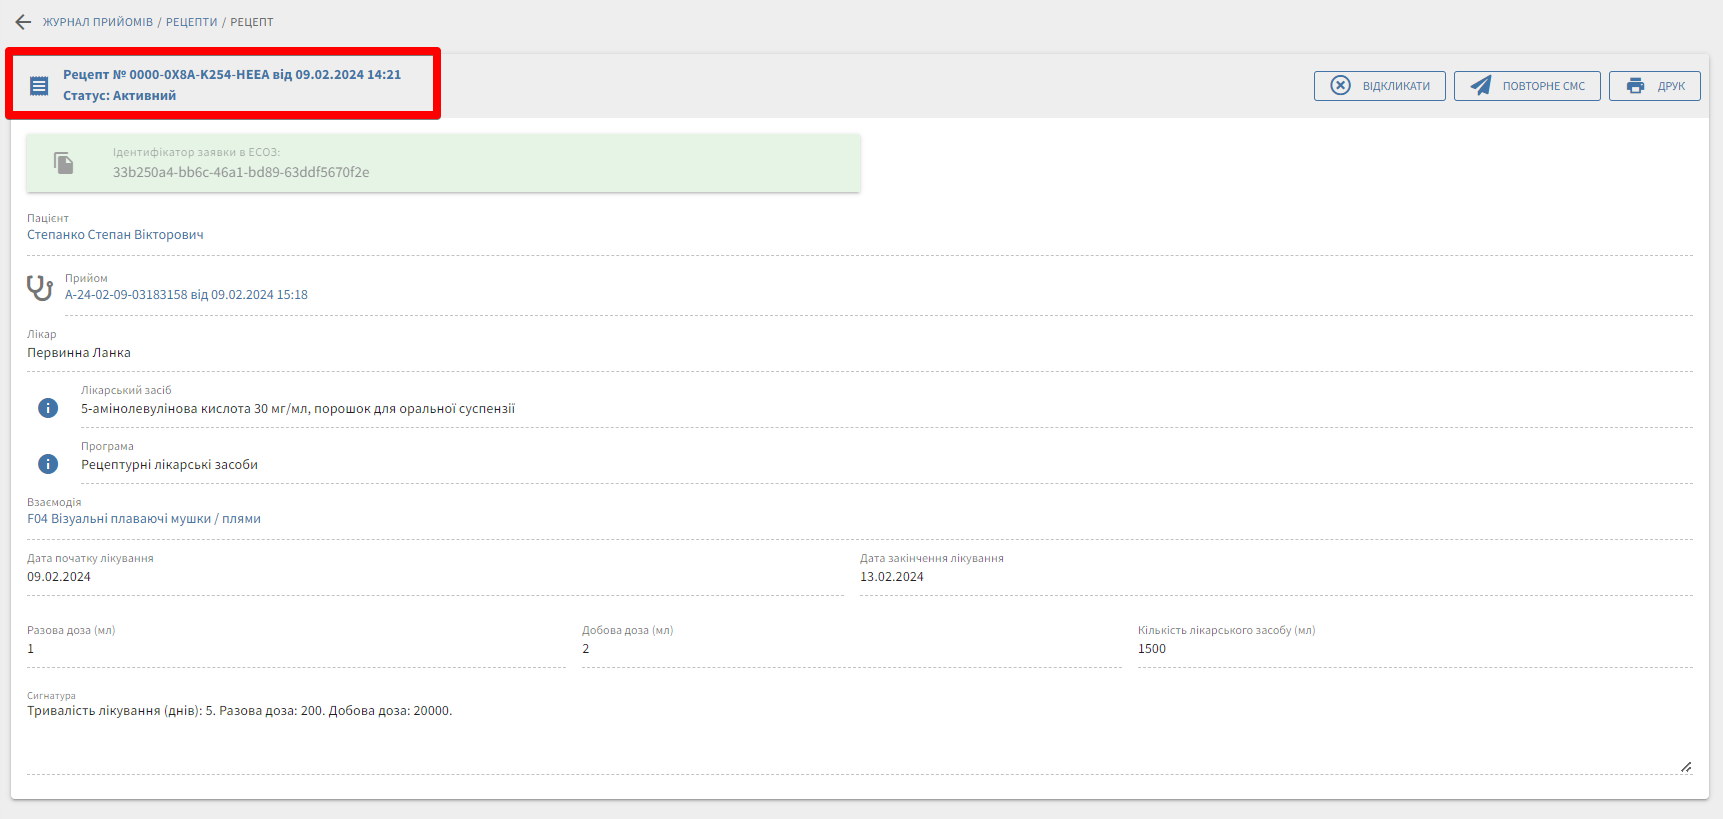Open patient Степанко Степан Вікторович link
This screenshot has height=819, width=1723.
tap(115, 235)
